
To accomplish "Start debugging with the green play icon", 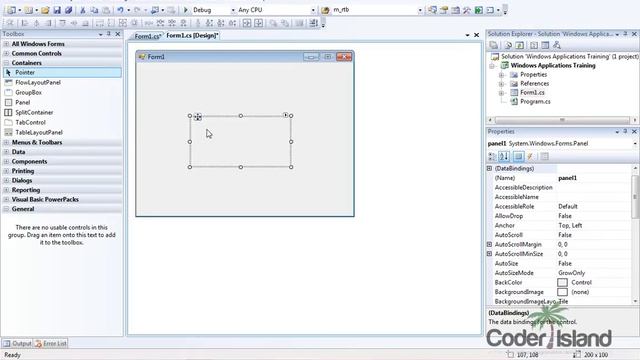I will [186, 10].
